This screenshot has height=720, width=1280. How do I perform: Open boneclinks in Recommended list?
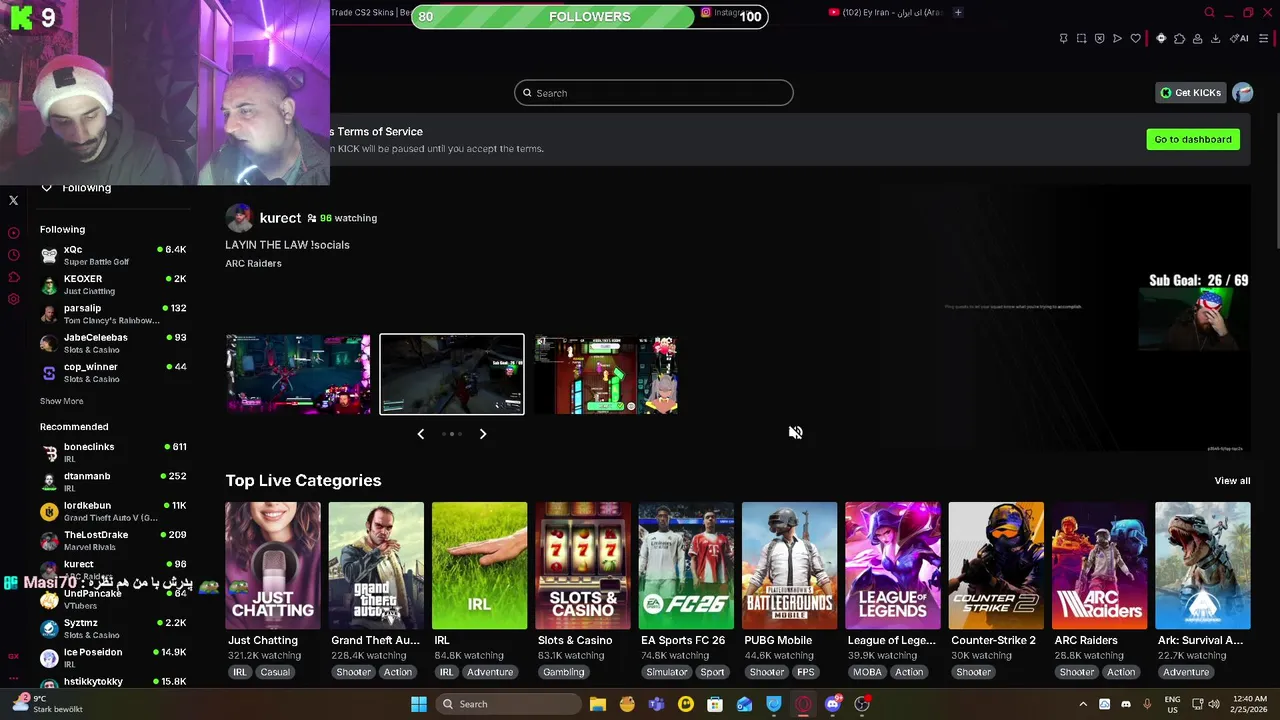pos(113,452)
